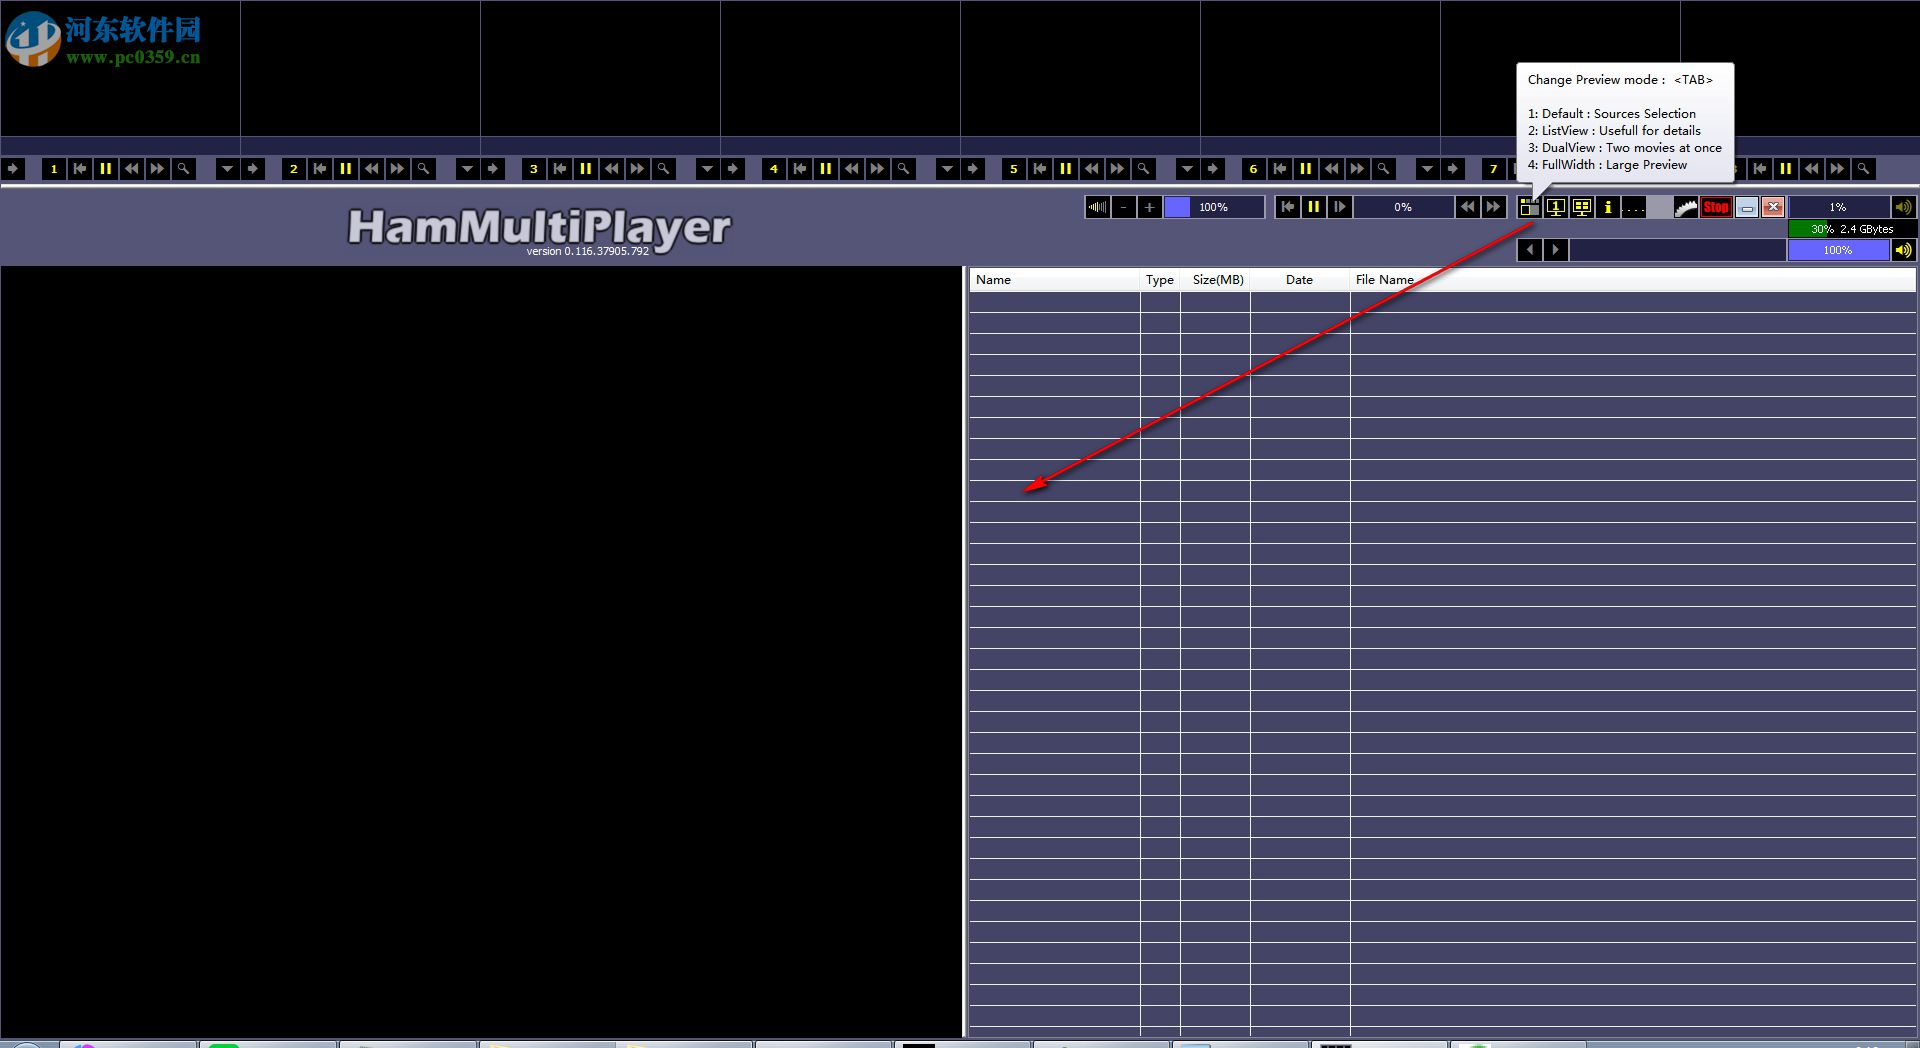Rewind all players to start

pyautogui.click(x=1288, y=207)
